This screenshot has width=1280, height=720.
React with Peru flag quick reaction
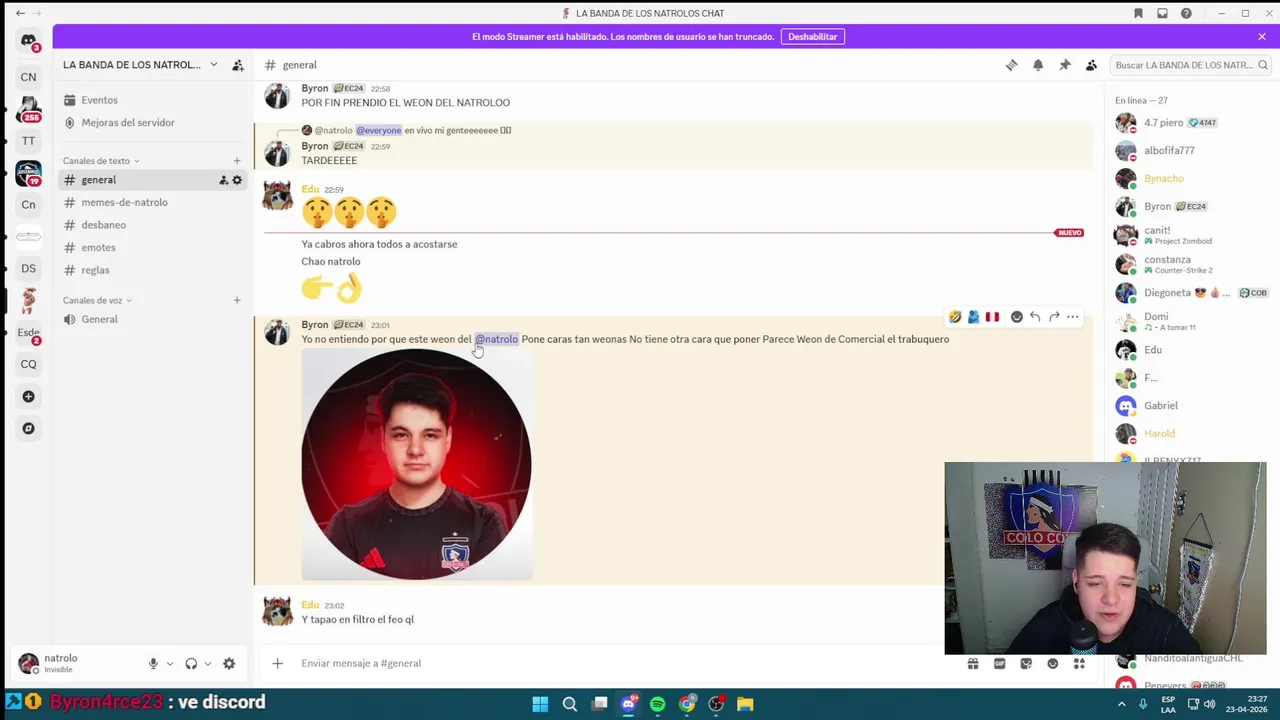[x=992, y=317]
